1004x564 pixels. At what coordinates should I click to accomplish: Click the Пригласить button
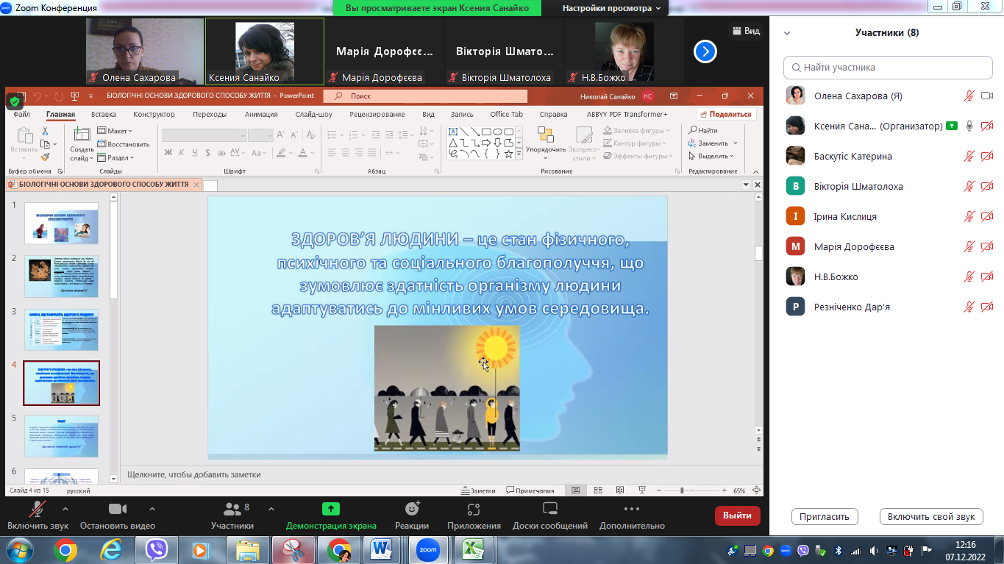(x=825, y=517)
